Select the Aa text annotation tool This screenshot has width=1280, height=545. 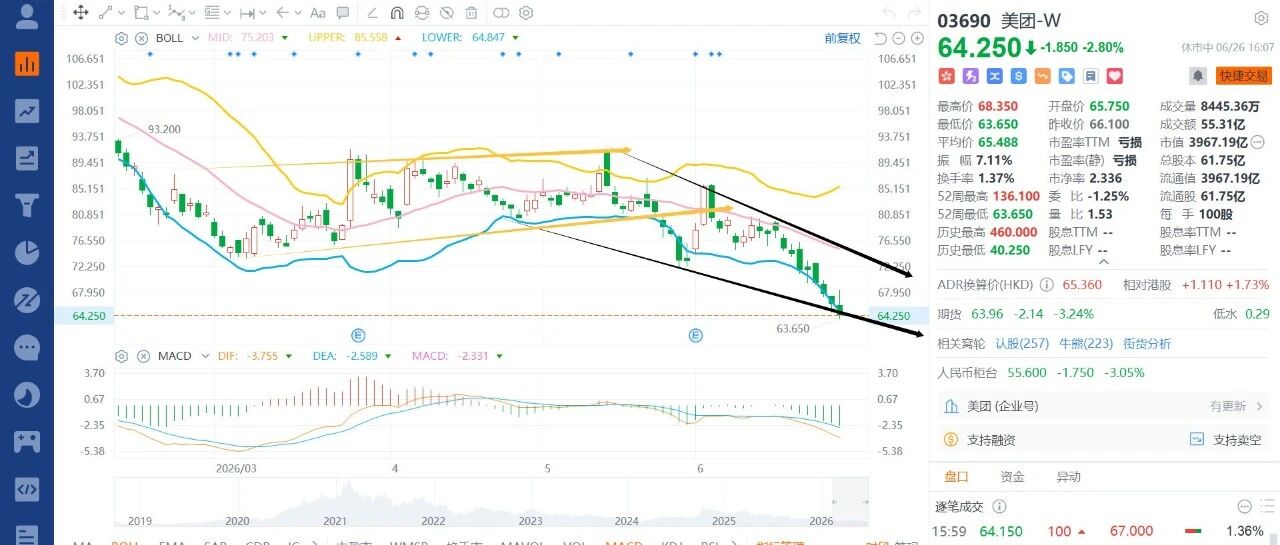[x=318, y=13]
